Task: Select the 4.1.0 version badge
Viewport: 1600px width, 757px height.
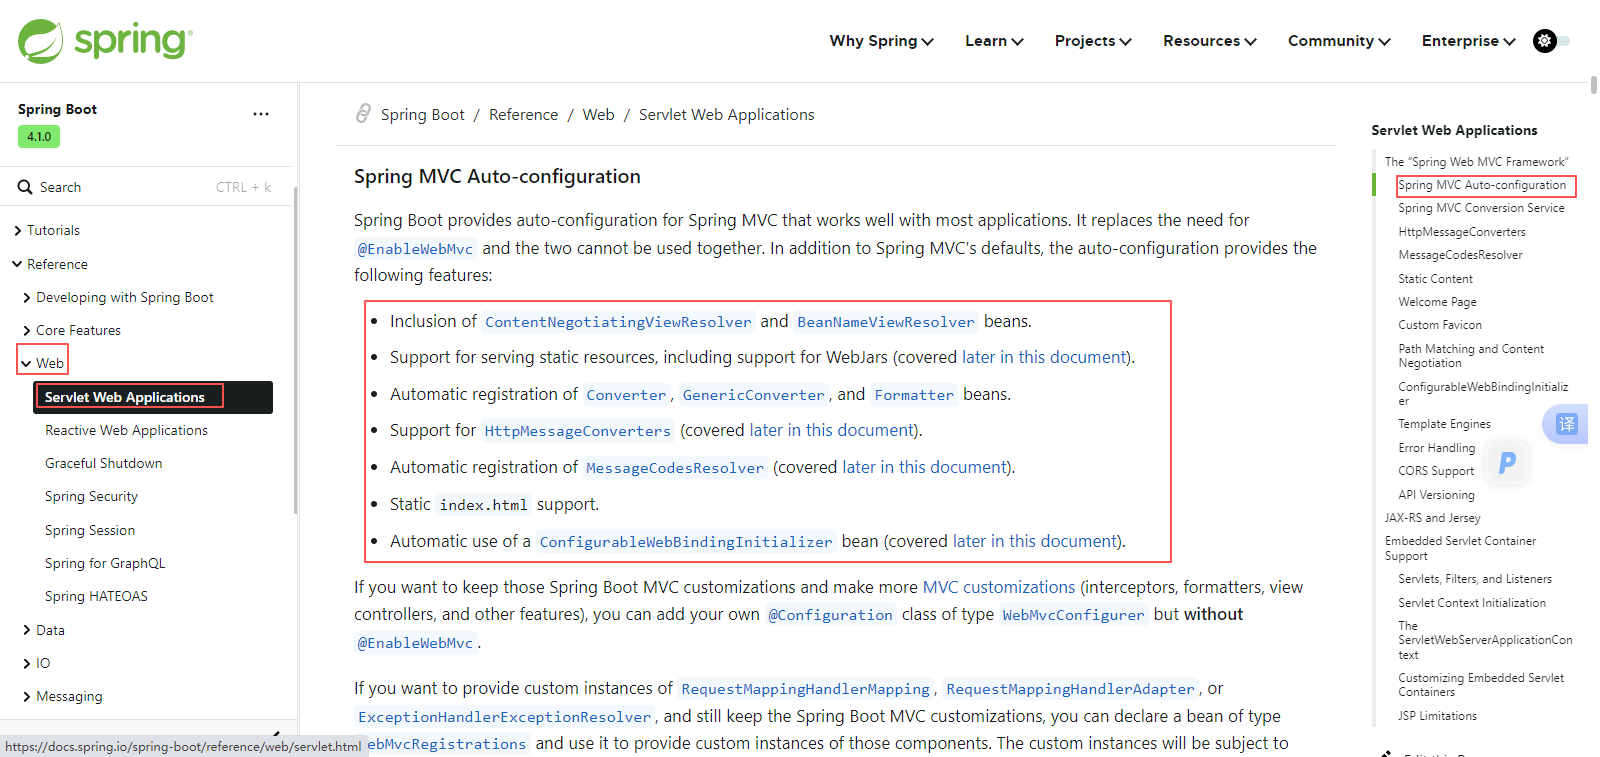Action: pos(39,137)
